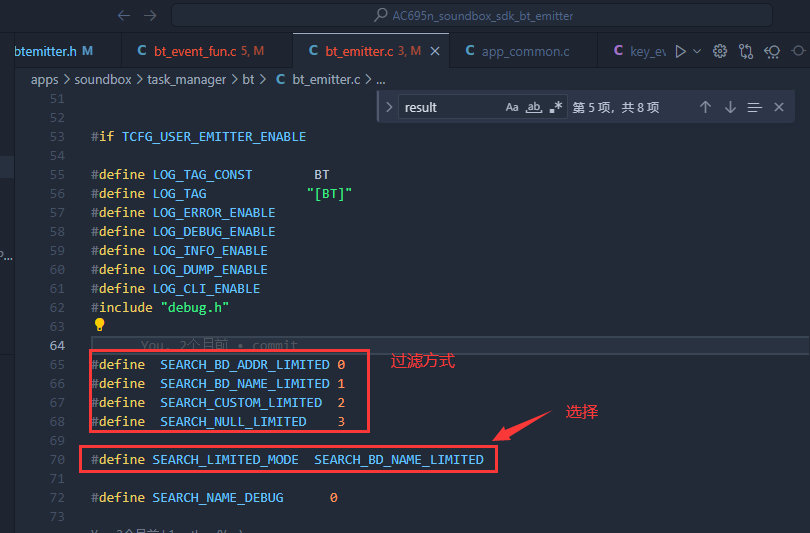Toggle Match Whole Word (ab) option
Viewport: 810px width, 533px height.
(x=534, y=107)
